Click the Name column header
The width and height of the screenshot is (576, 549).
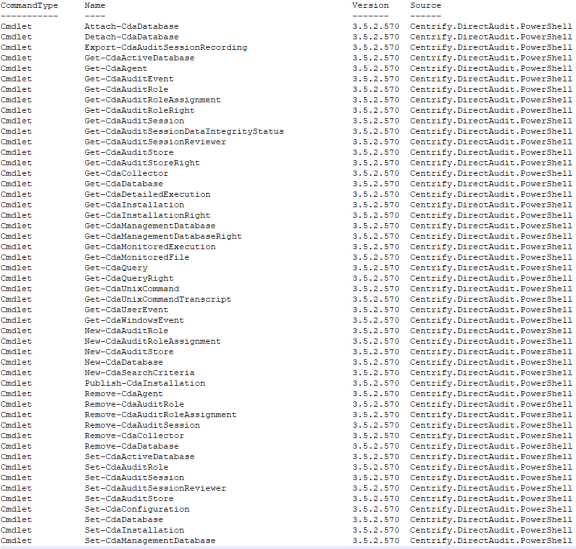click(95, 6)
